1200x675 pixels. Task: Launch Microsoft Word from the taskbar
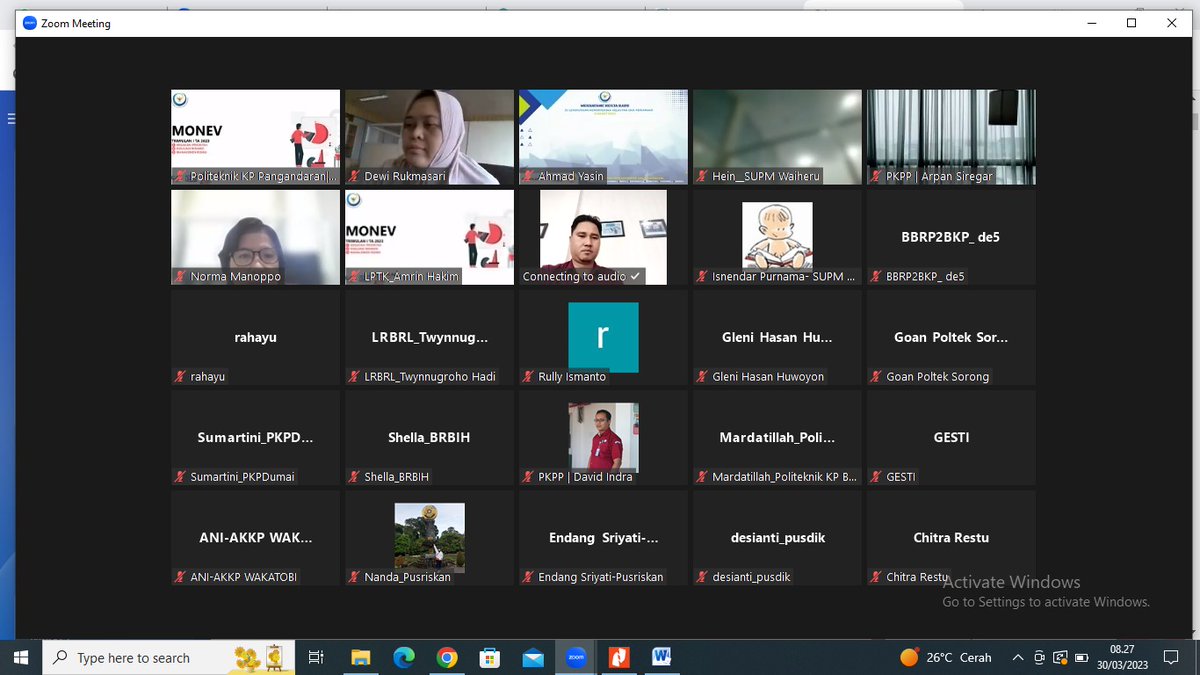tap(661, 657)
